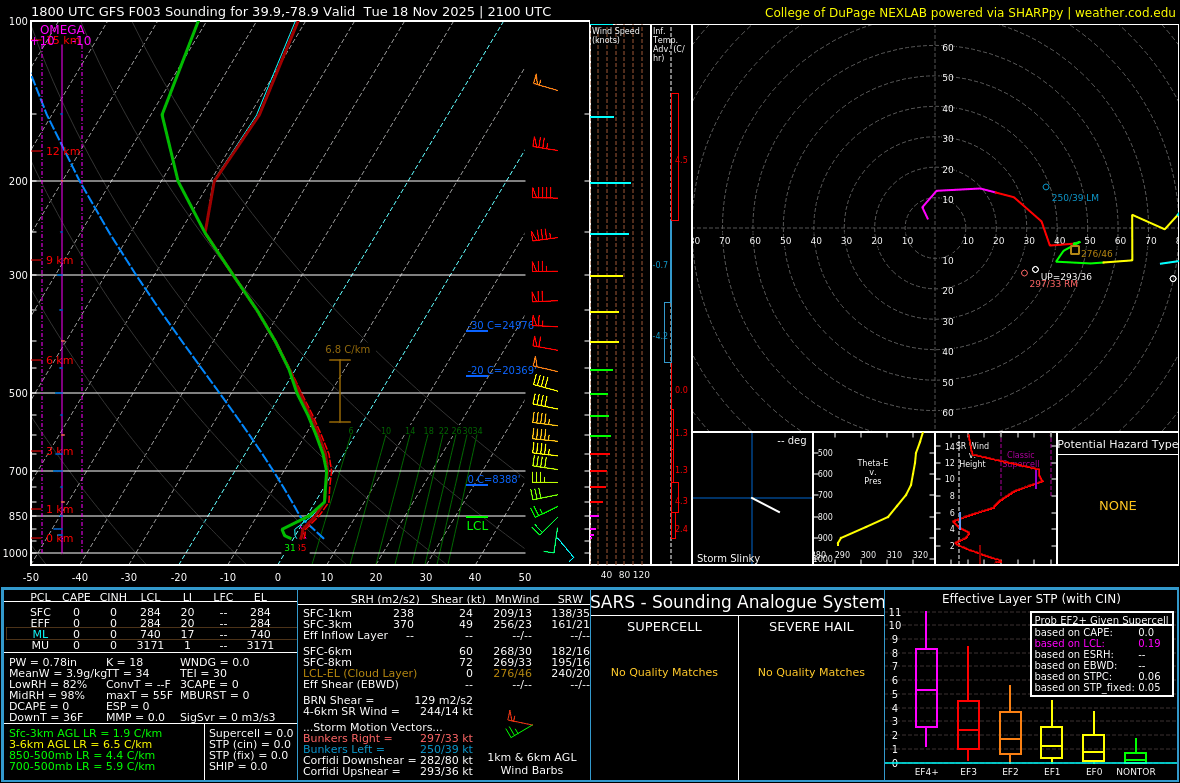This screenshot has height=783, width=1180.
Task: Click the magenta 'OMEGA' label
Action: [x=62, y=30]
